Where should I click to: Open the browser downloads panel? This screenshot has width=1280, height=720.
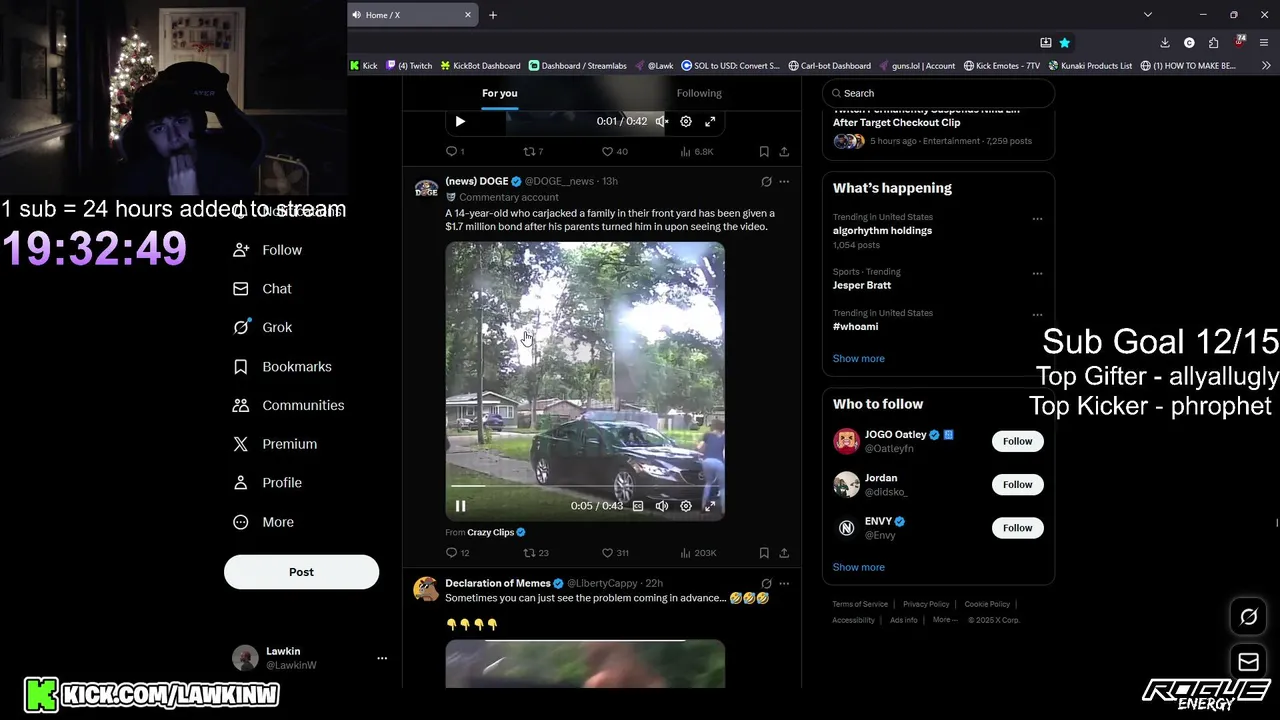[1165, 43]
